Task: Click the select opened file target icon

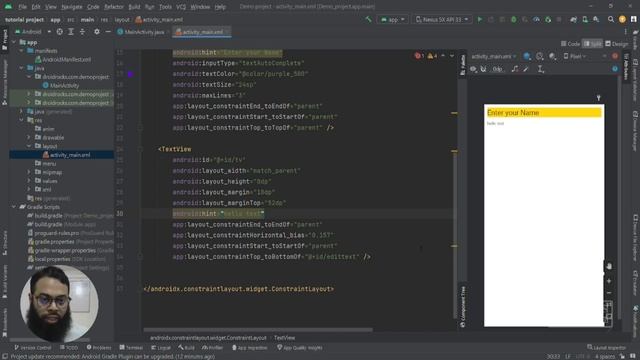Action: 60,31
